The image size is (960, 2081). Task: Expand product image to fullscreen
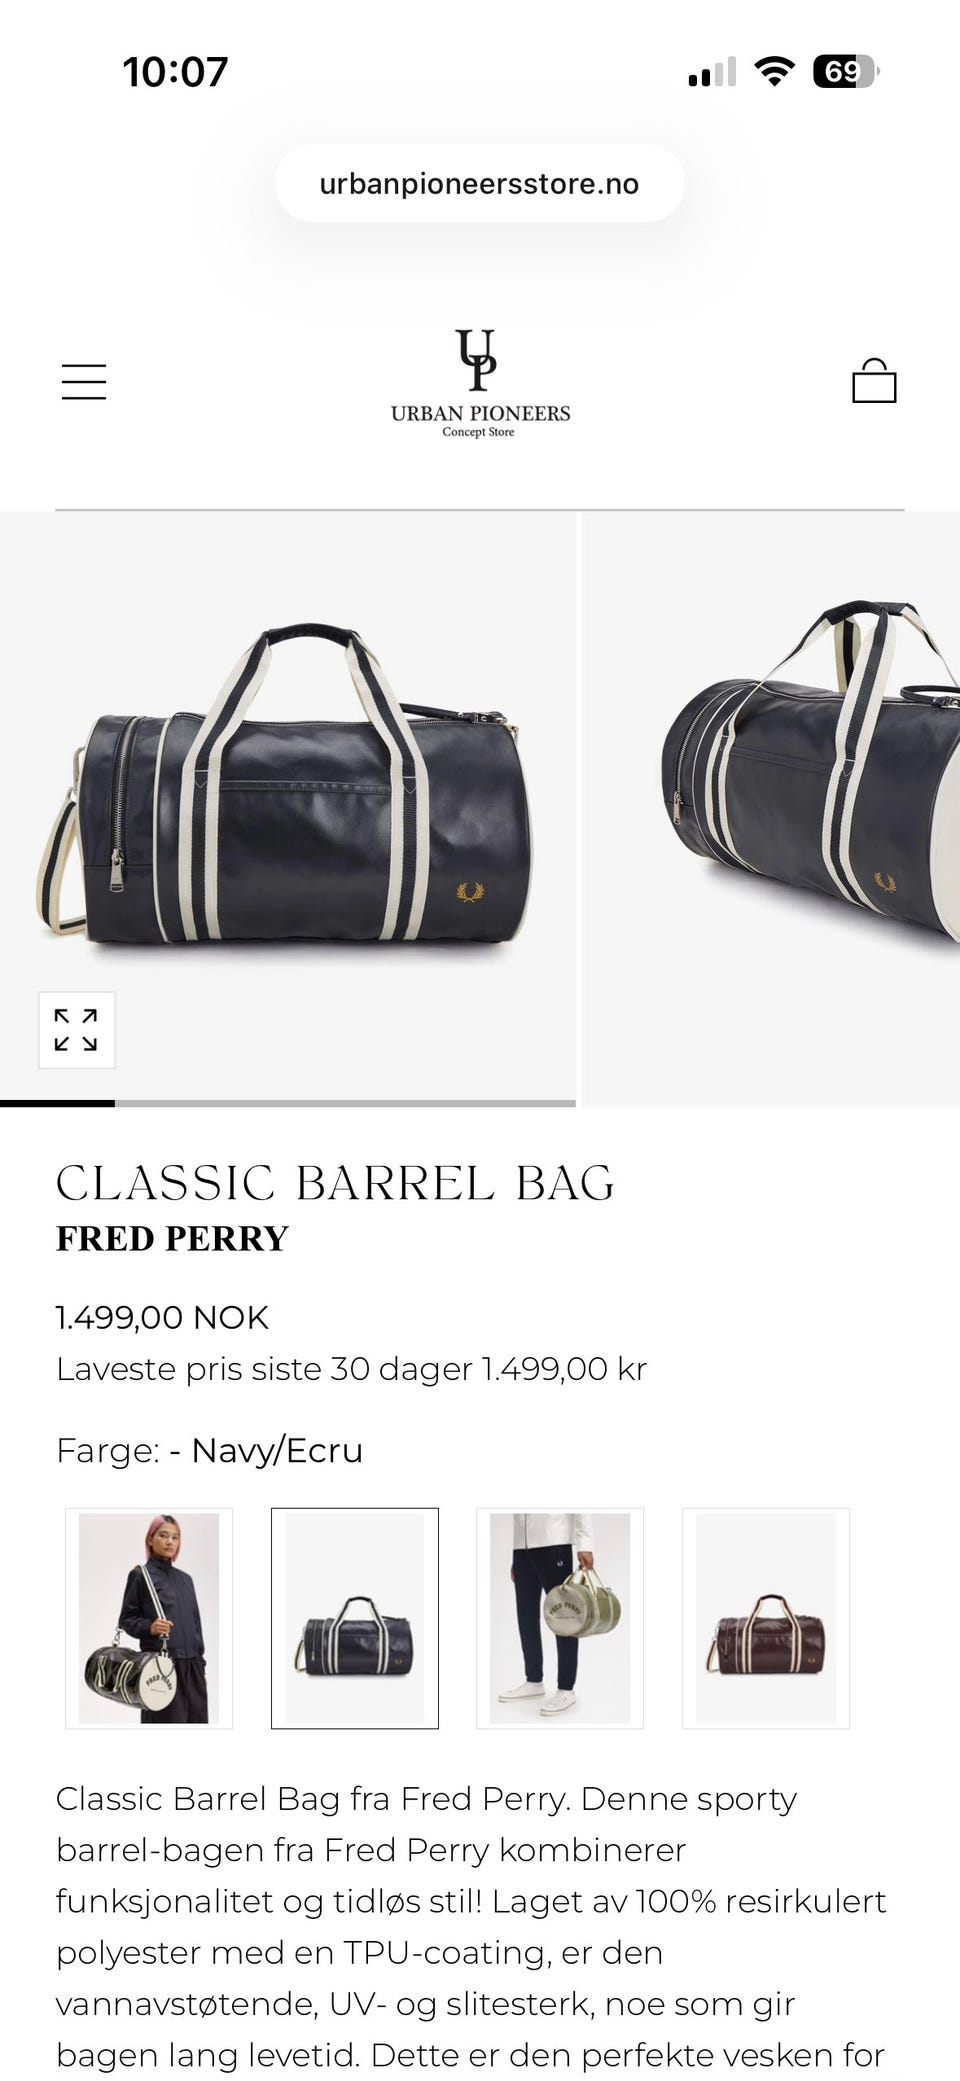77,1030
